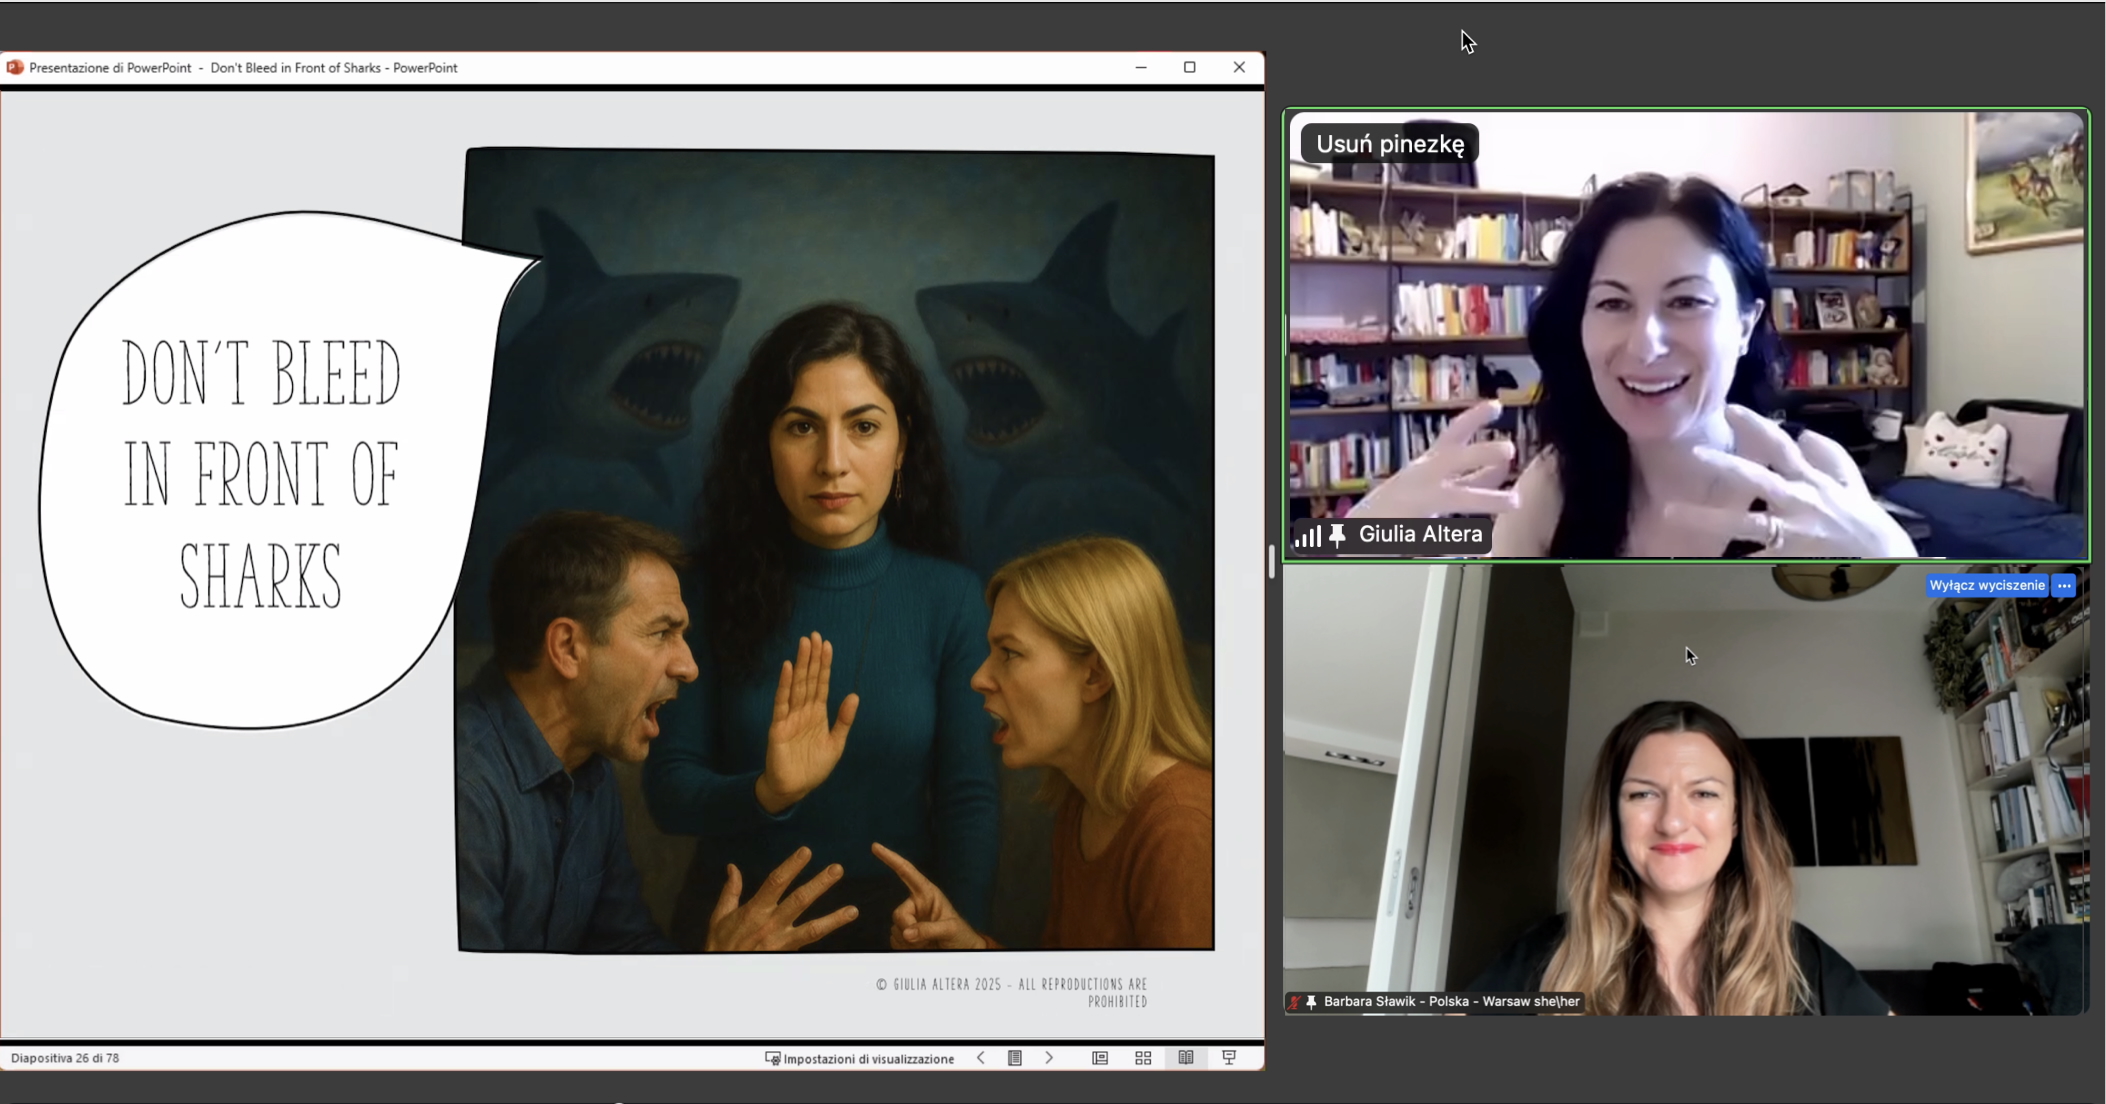Start Slide Show from status bar icon
This screenshot has height=1104, width=2106.
pos(1229,1058)
